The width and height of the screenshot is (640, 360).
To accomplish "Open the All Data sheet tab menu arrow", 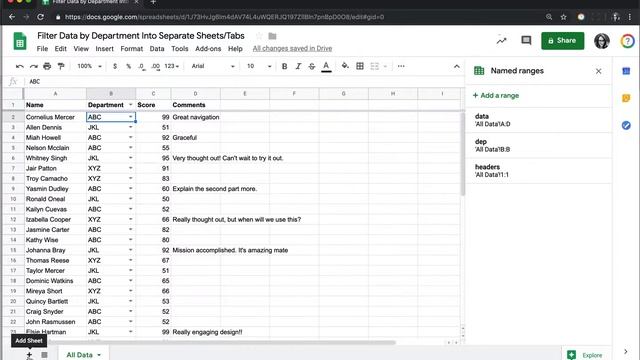I will pos(99,355).
